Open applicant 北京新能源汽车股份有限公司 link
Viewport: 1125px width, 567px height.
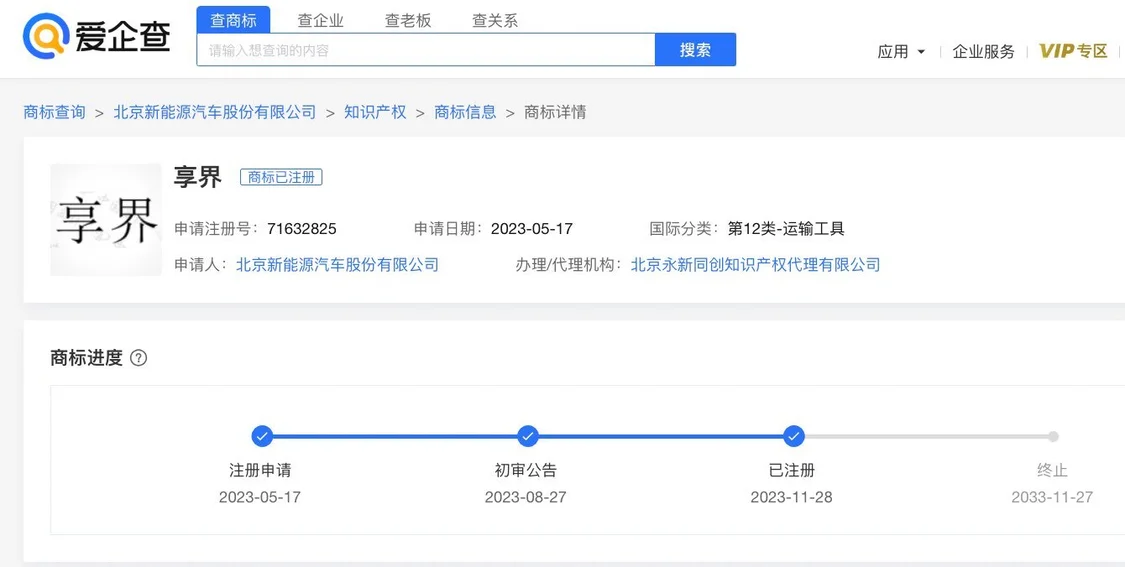(337, 265)
